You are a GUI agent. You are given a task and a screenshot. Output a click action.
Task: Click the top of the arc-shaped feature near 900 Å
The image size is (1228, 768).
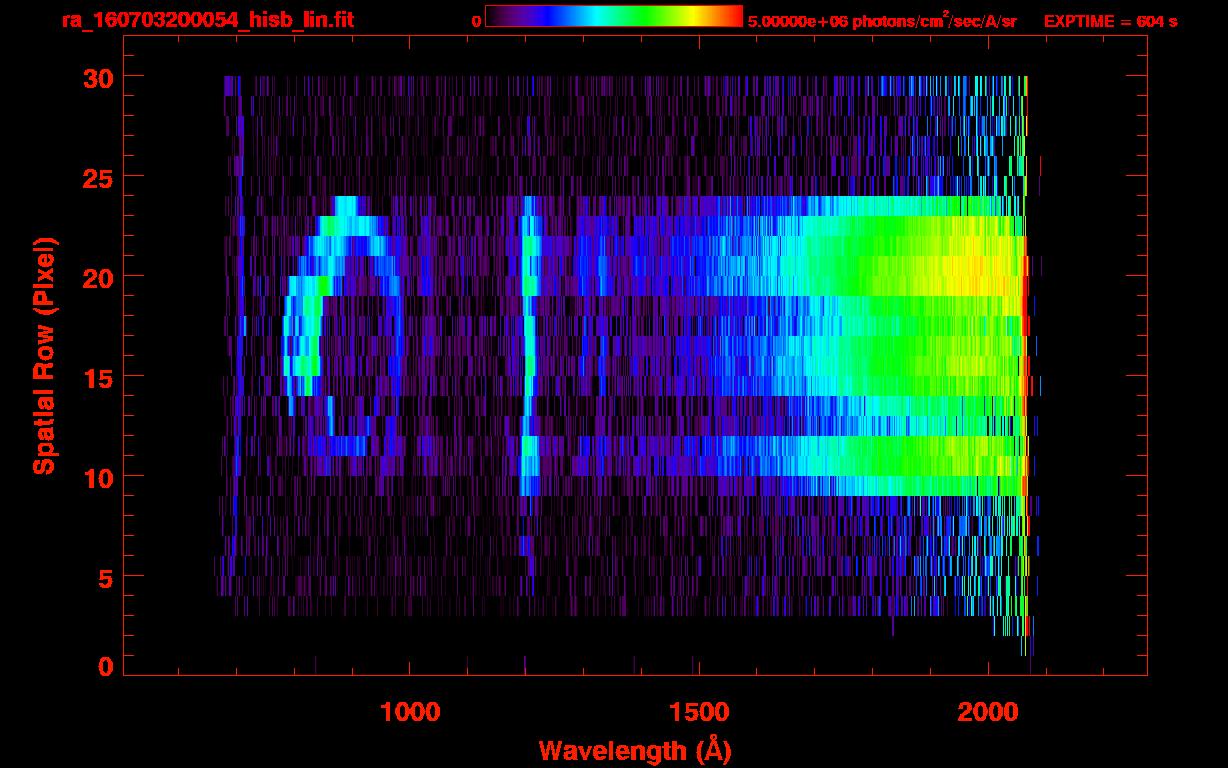pyautogui.click(x=346, y=206)
